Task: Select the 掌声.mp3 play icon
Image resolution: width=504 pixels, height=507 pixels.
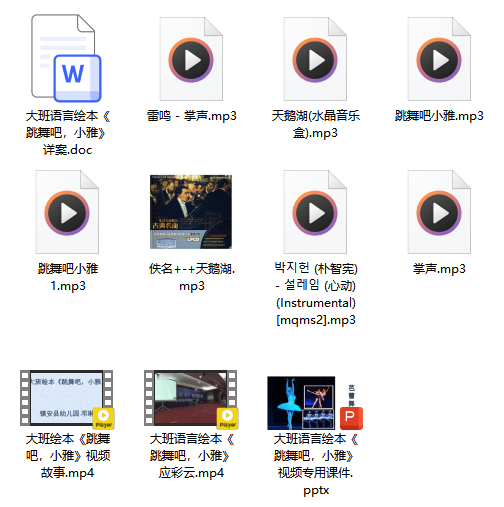Action: click(x=439, y=213)
